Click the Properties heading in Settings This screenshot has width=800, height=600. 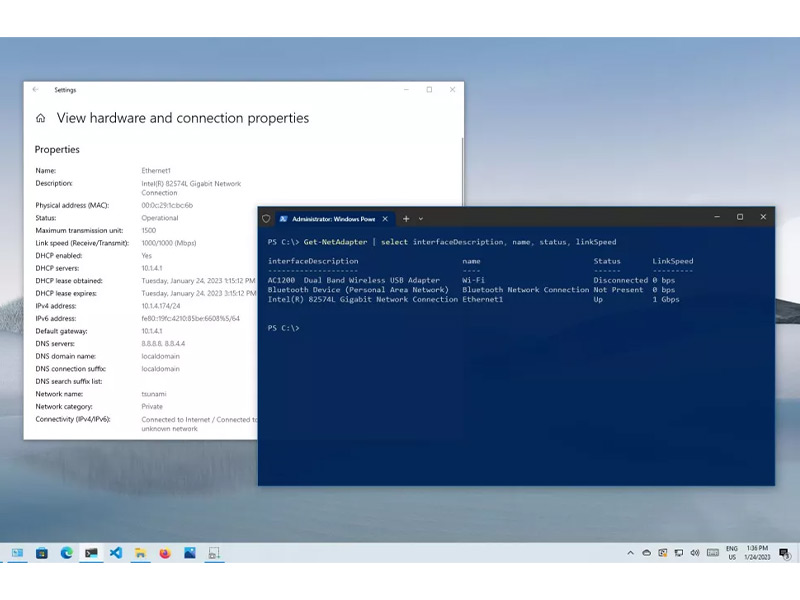pos(57,149)
